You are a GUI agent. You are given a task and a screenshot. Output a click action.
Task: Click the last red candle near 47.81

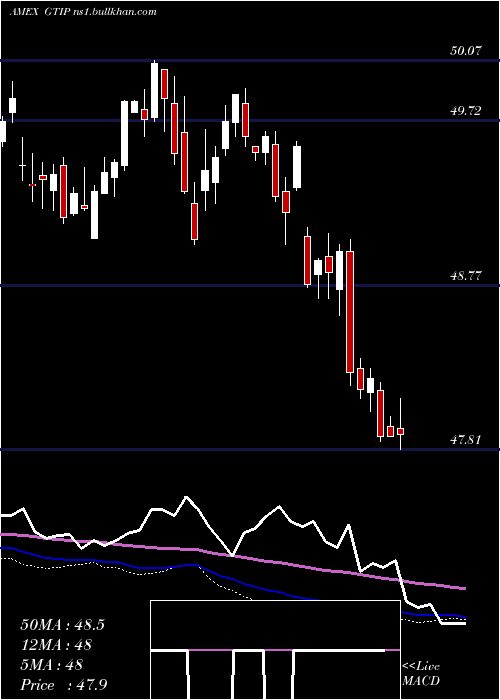coord(400,432)
